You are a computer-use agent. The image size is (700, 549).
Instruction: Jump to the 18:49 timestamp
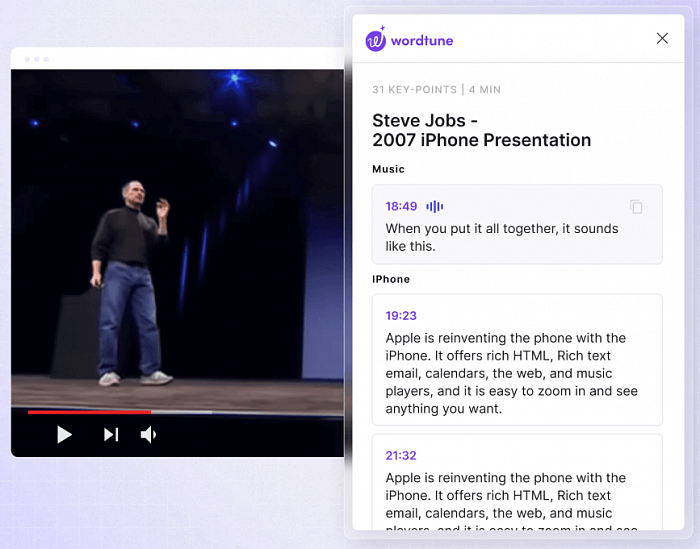(x=401, y=206)
